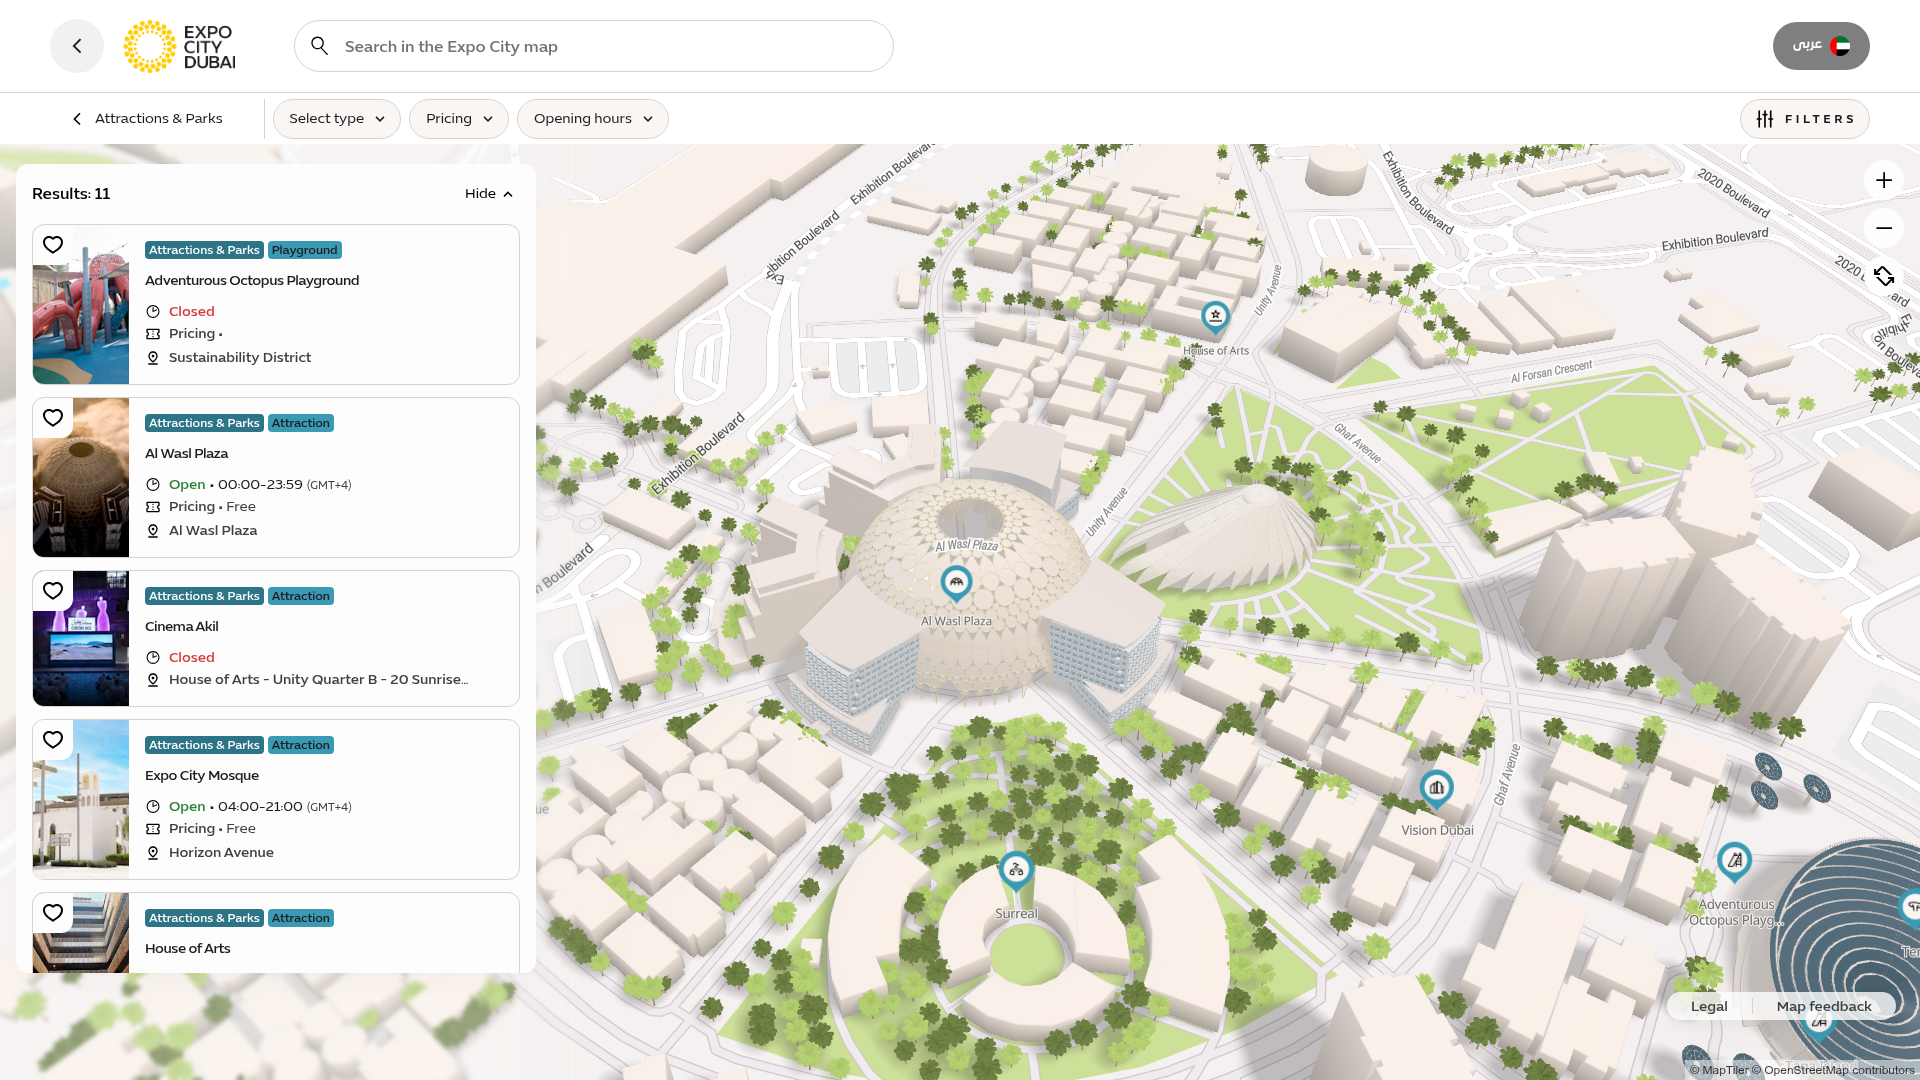1920x1080 pixels.
Task: Select the Surreal map pin
Action: 1016,870
